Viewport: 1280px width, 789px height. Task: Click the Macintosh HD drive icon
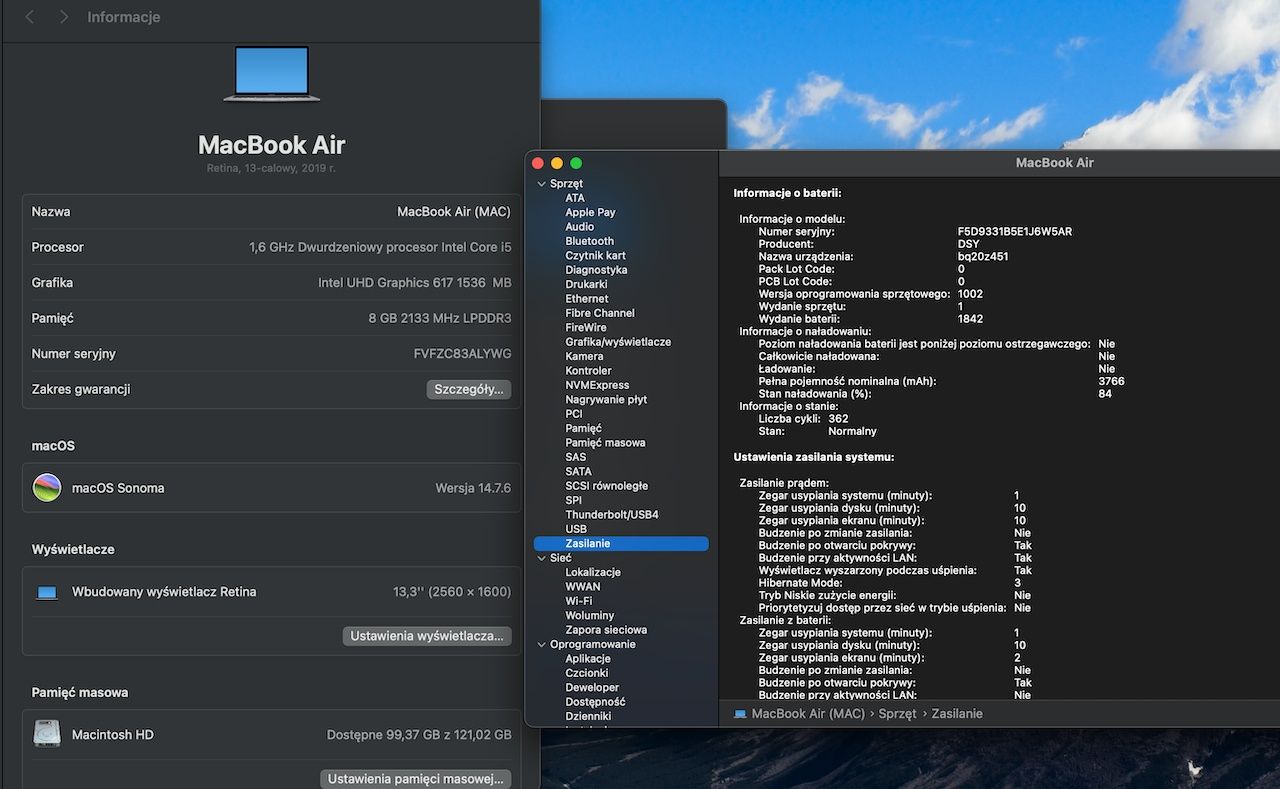pyautogui.click(x=47, y=734)
